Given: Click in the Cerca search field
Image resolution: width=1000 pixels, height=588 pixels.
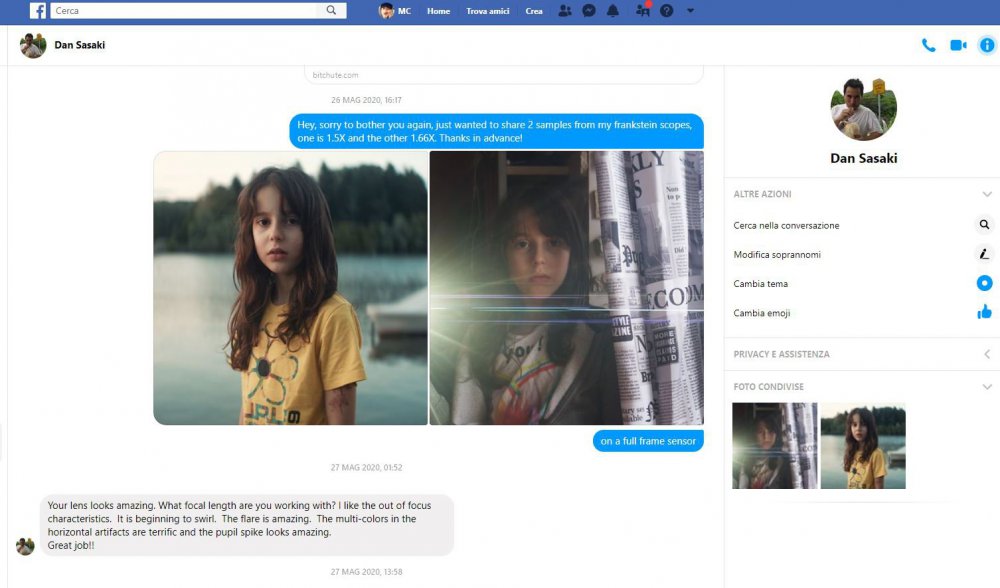Looking at the screenshot, I should pyautogui.click(x=185, y=11).
